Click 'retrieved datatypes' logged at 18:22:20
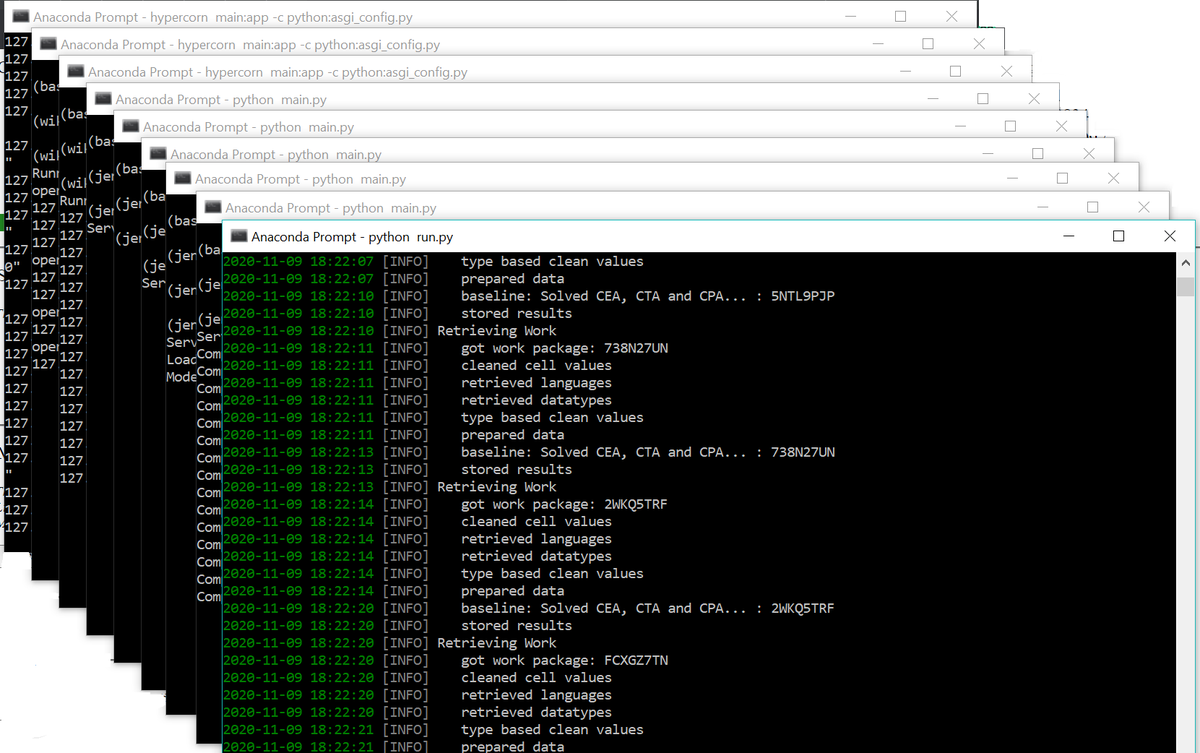Viewport: 1200px width, 753px height. [x=536, y=712]
